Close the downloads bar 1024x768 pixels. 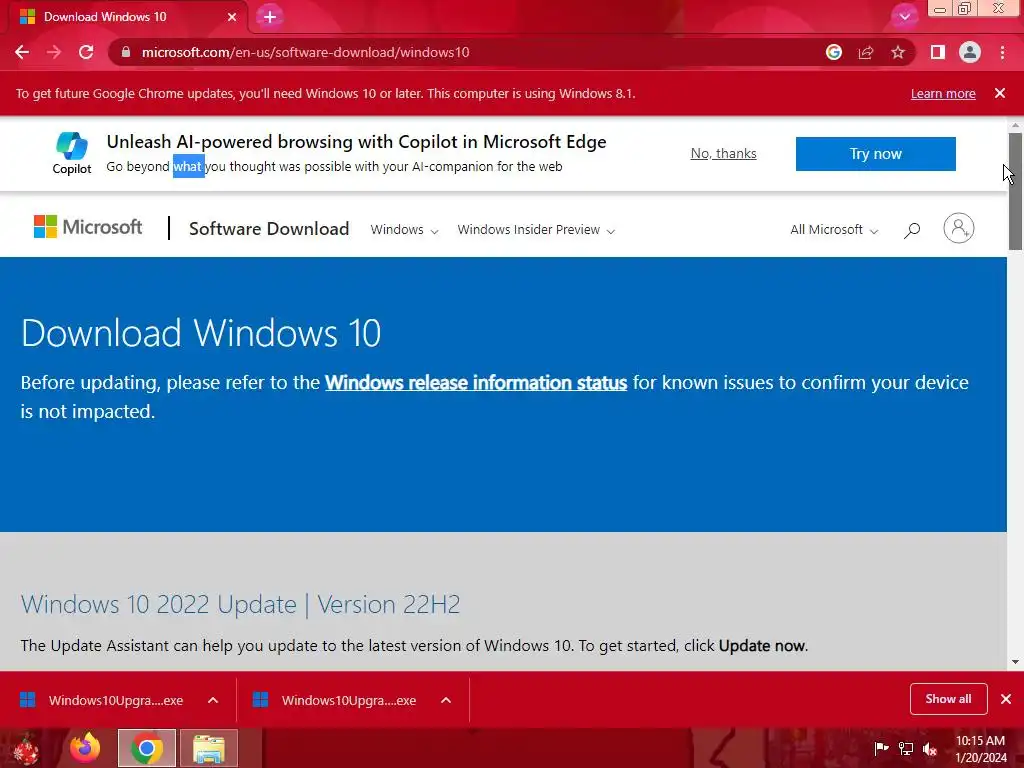pos(1006,699)
